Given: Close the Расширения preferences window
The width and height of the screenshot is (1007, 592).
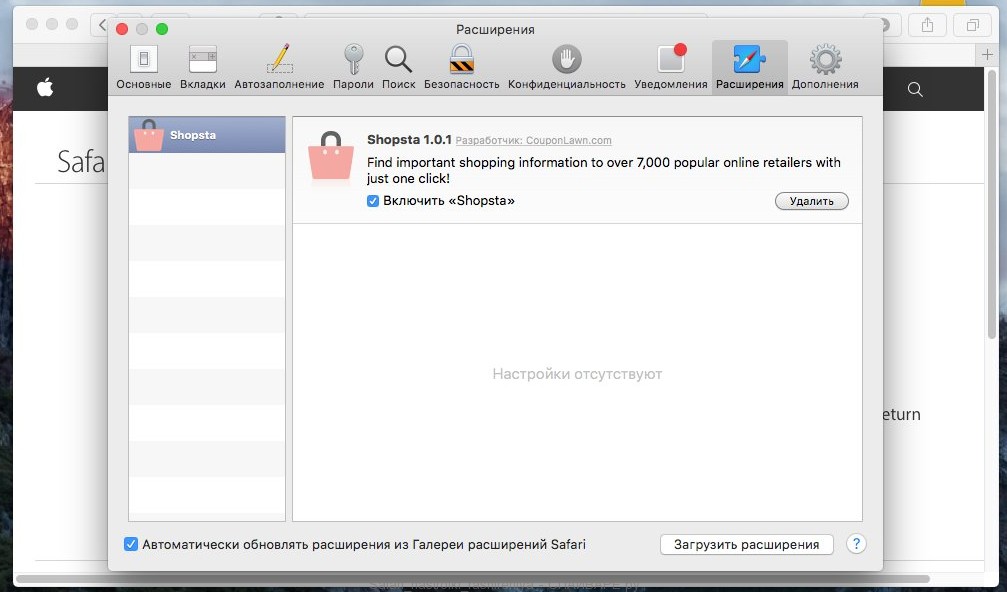Looking at the screenshot, I should tap(122, 29).
